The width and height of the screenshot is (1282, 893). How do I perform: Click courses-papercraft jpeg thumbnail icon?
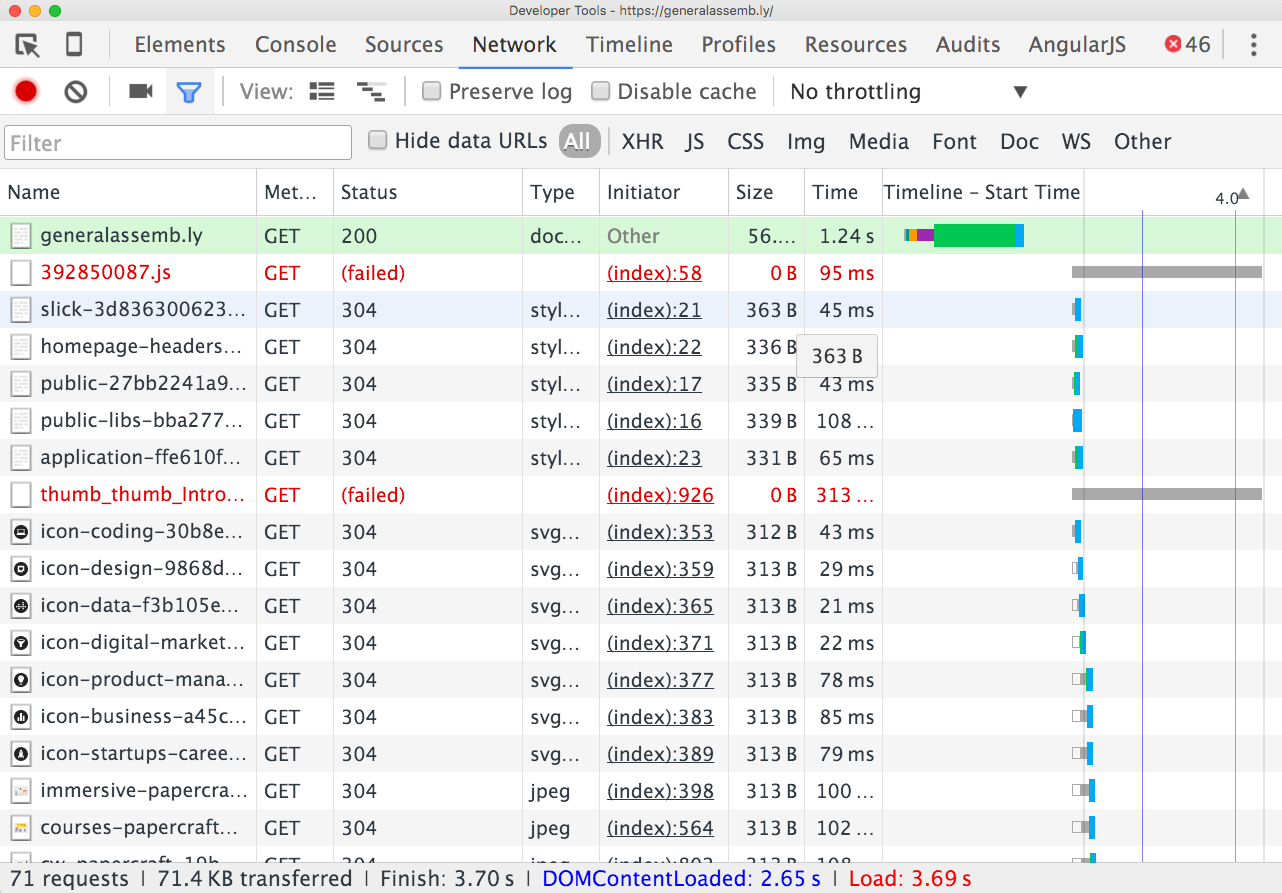(x=21, y=828)
